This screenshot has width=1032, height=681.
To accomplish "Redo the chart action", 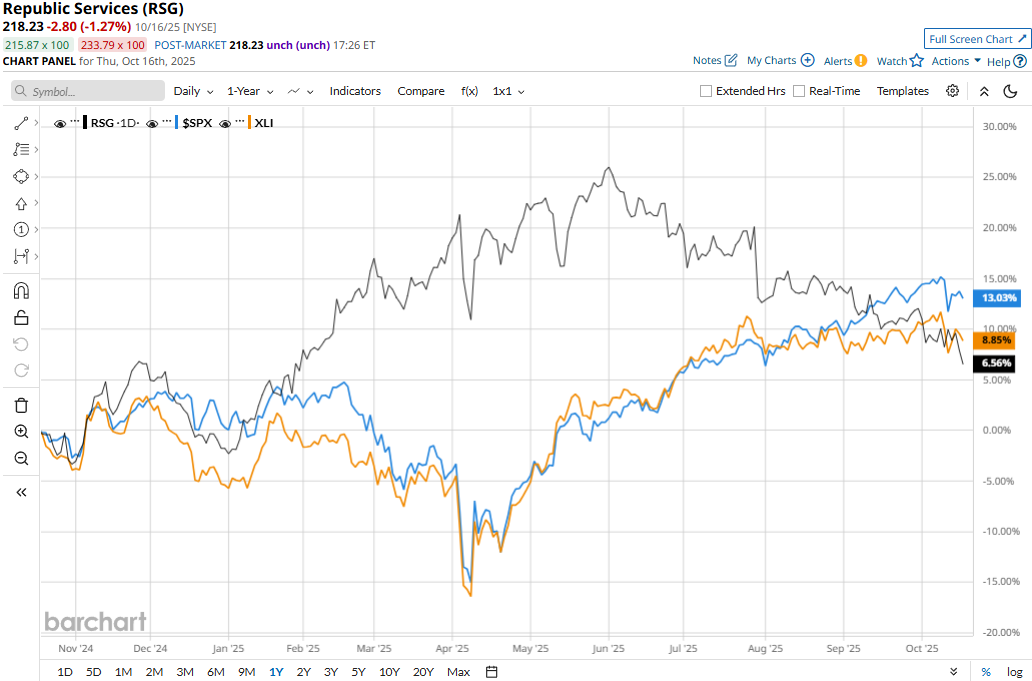I will pyautogui.click(x=21, y=370).
